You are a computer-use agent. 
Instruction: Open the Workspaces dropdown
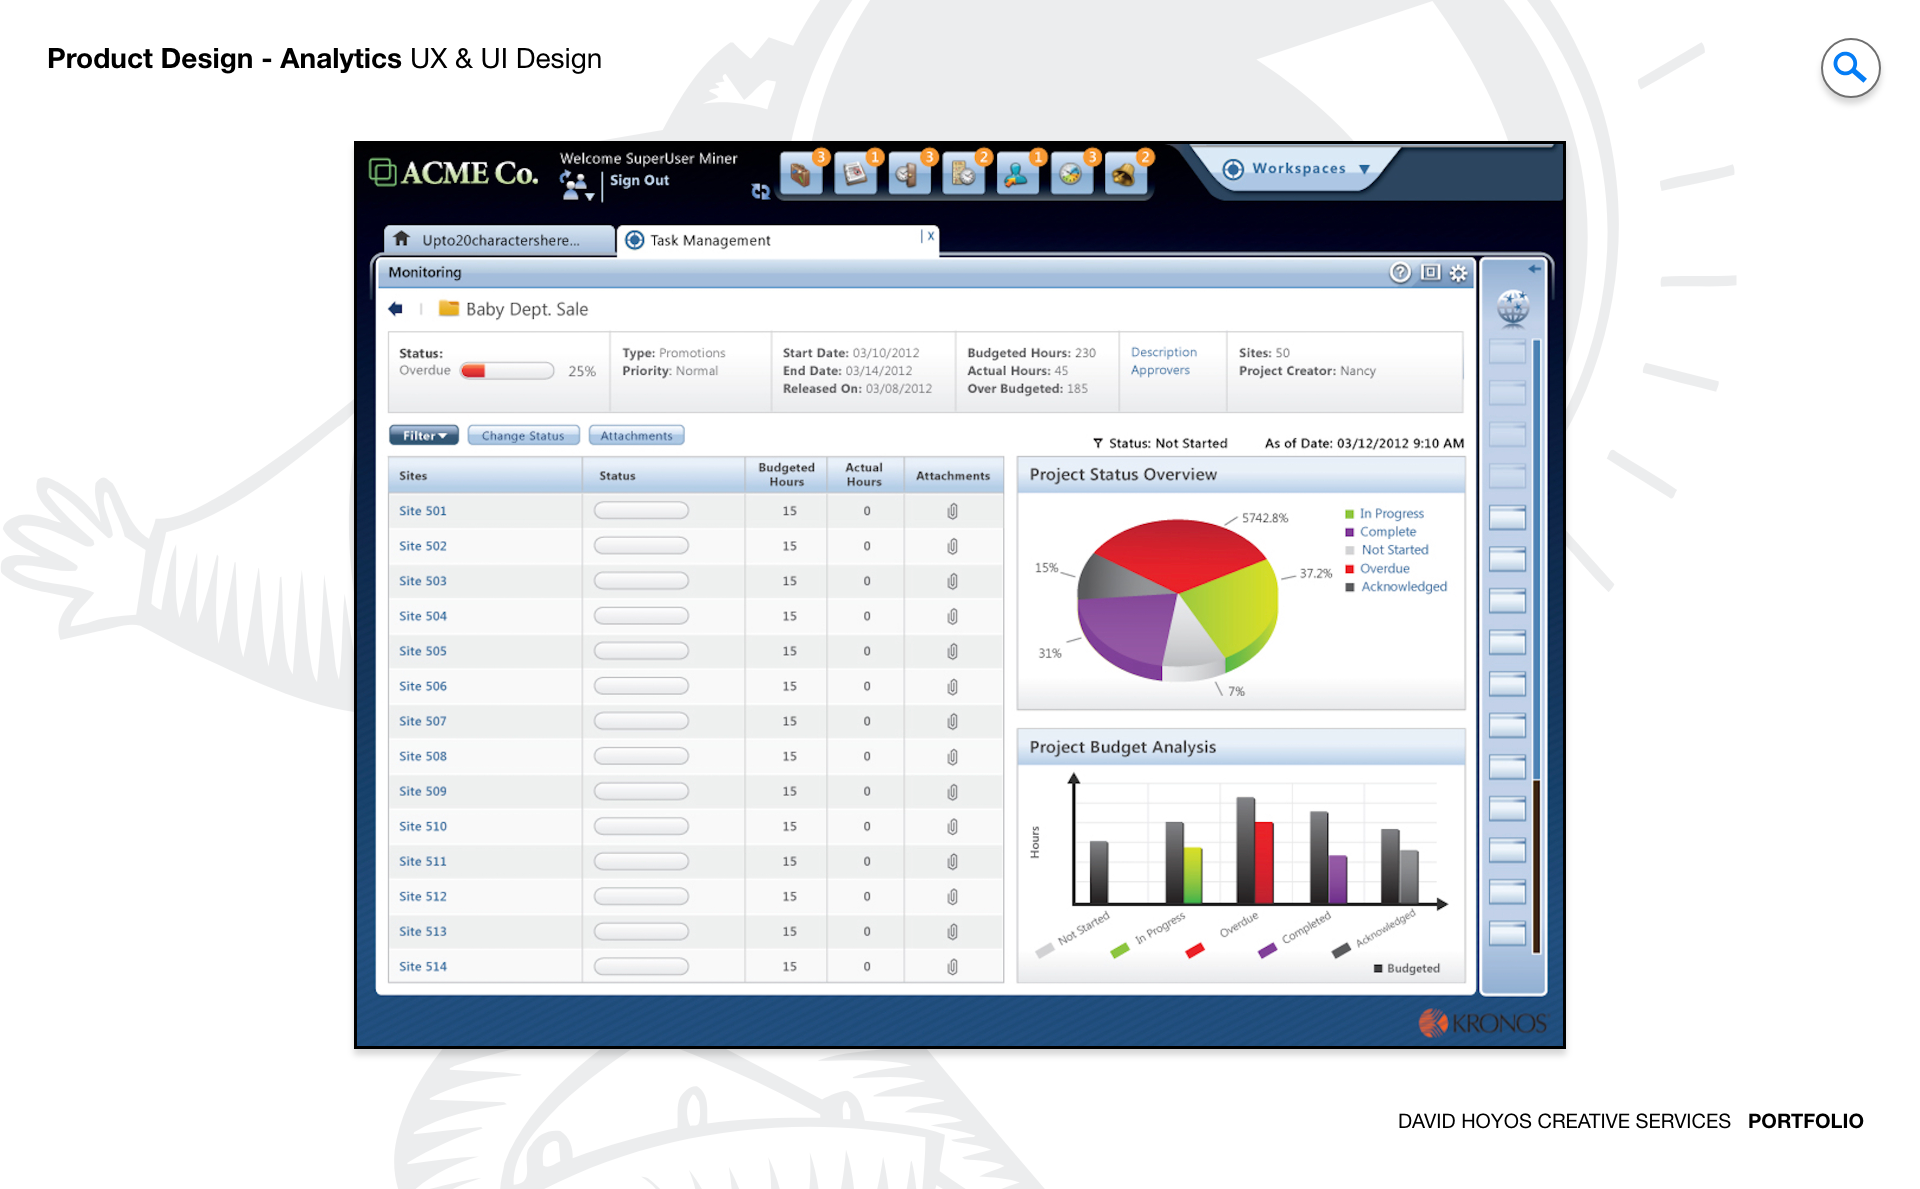click(1297, 169)
